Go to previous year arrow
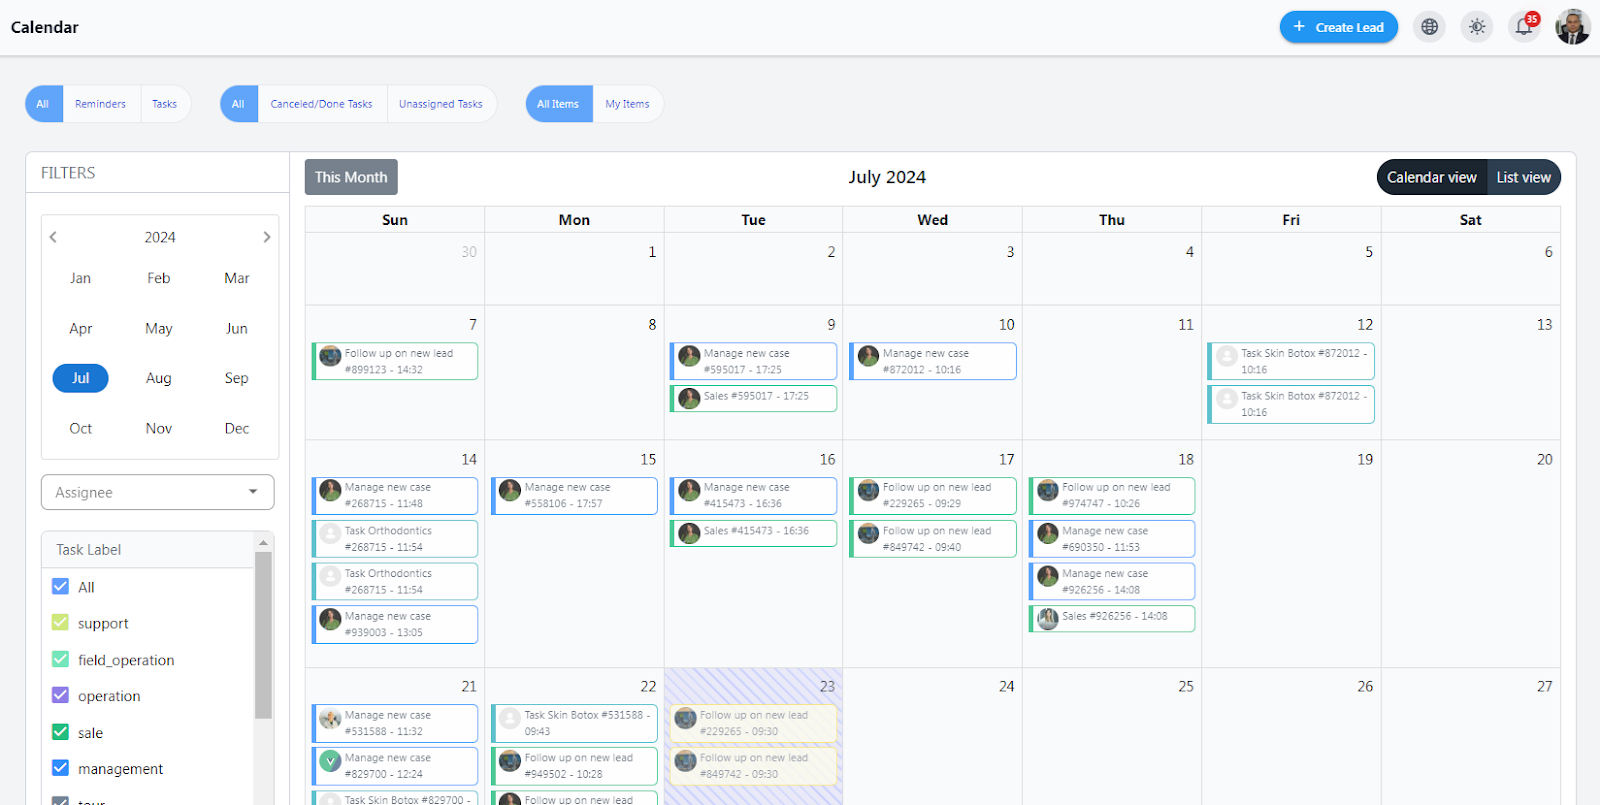Image resolution: width=1600 pixels, height=805 pixels. pyautogui.click(x=53, y=237)
